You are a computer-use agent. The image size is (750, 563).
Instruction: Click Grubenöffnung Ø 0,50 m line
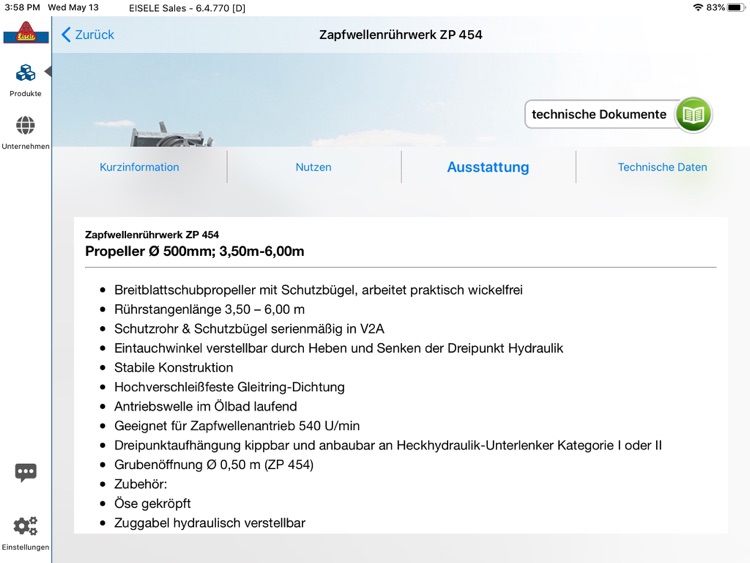point(214,464)
